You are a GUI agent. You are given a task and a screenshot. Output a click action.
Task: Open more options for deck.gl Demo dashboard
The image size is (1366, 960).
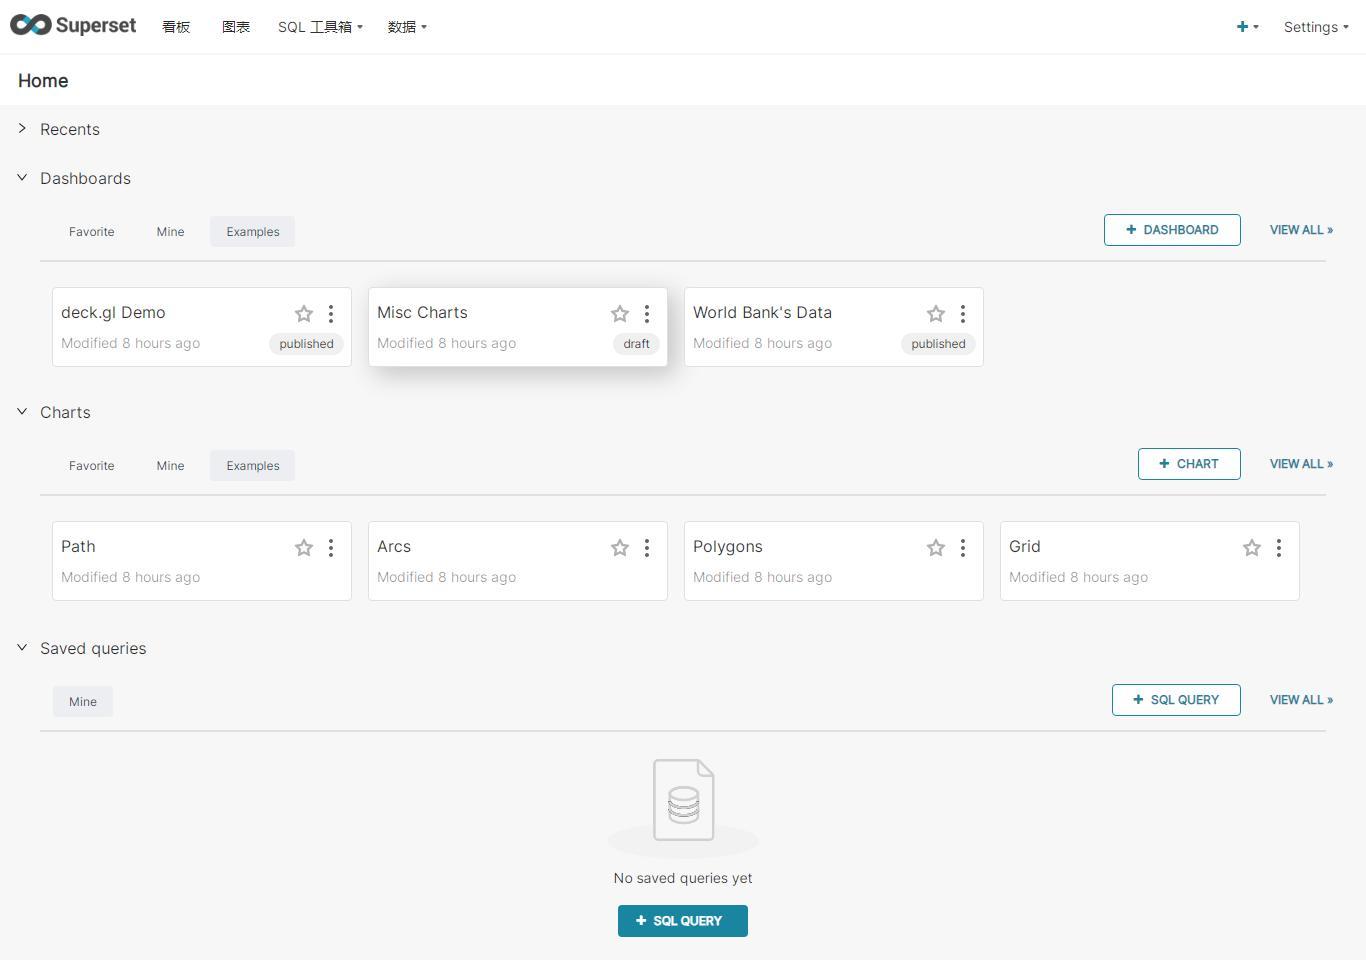[x=331, y=314]
